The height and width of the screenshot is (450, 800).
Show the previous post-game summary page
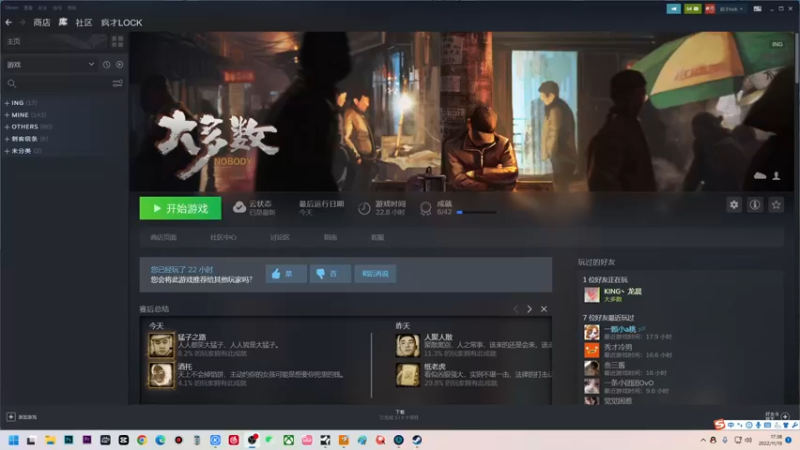click(x=515, y=309)
